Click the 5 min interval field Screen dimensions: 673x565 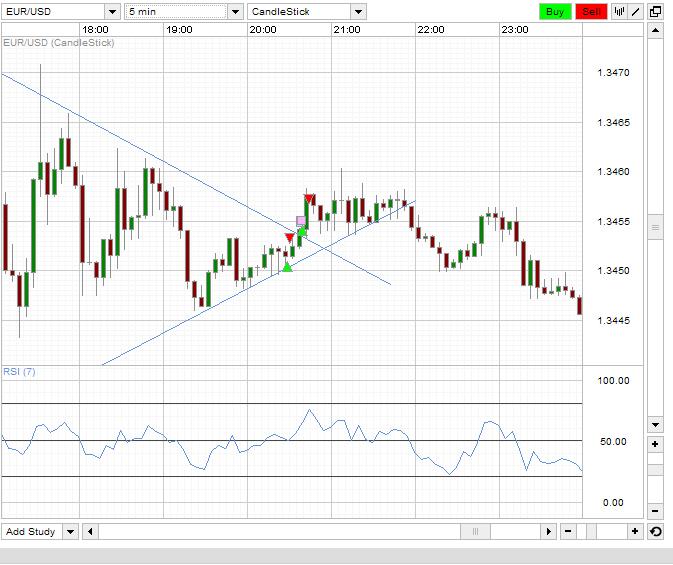click(176, 12)
